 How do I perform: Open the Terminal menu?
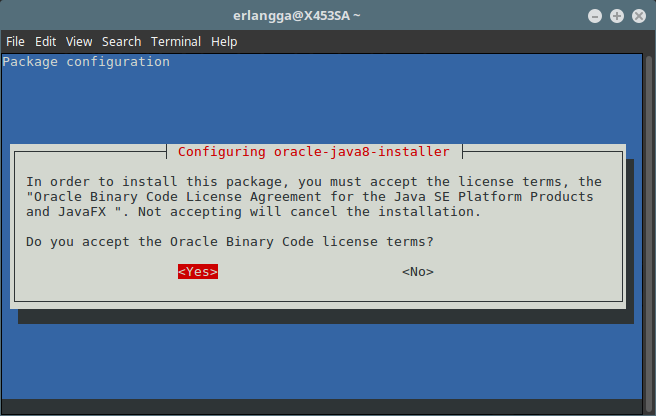(176, 42)
